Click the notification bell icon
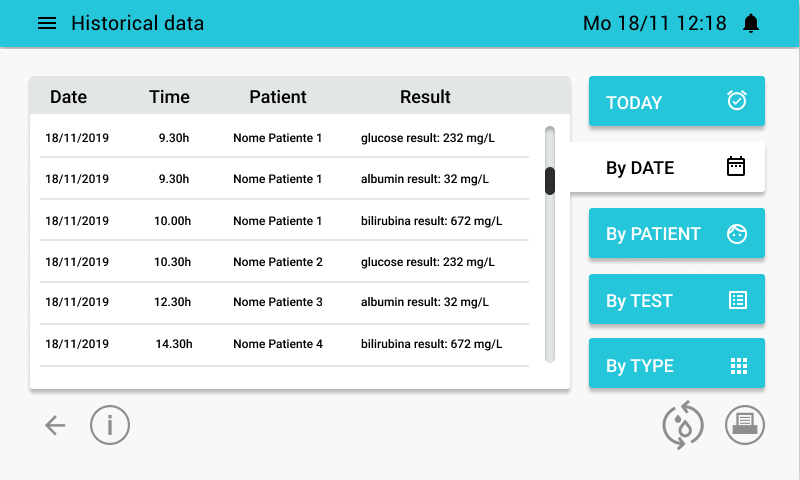Viewport: 800px width, 480px height. pyautogui.click(x=751, y=23)
